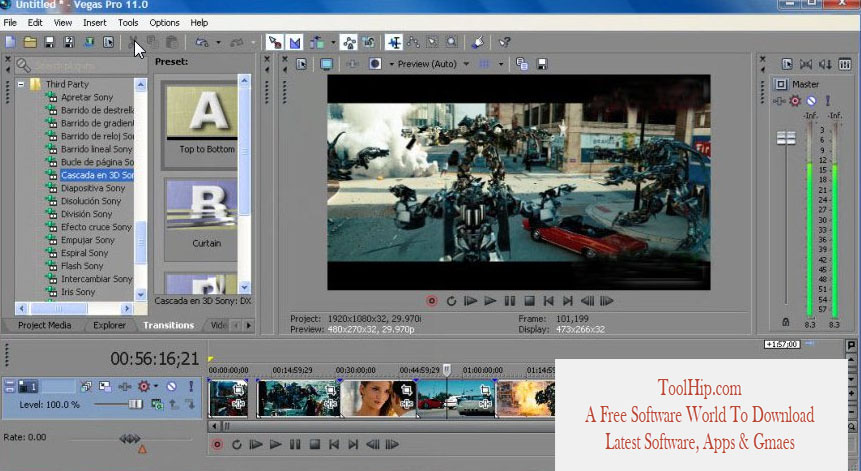Click the Auto Ripple icon
The height and width of the screenshot is (471, 861).
click(317, 42)
